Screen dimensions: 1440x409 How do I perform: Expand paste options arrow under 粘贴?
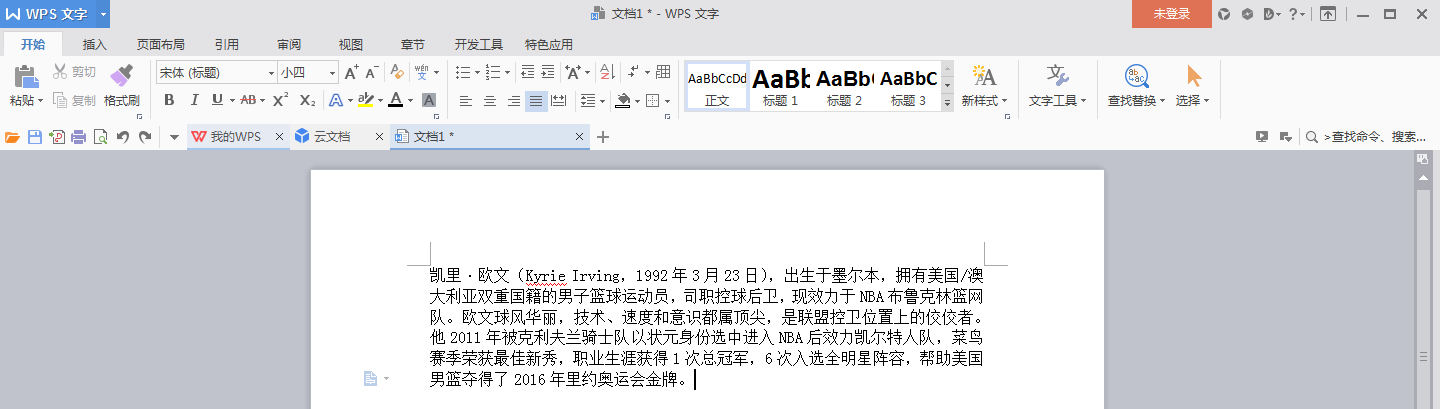(x=40, y=101)
